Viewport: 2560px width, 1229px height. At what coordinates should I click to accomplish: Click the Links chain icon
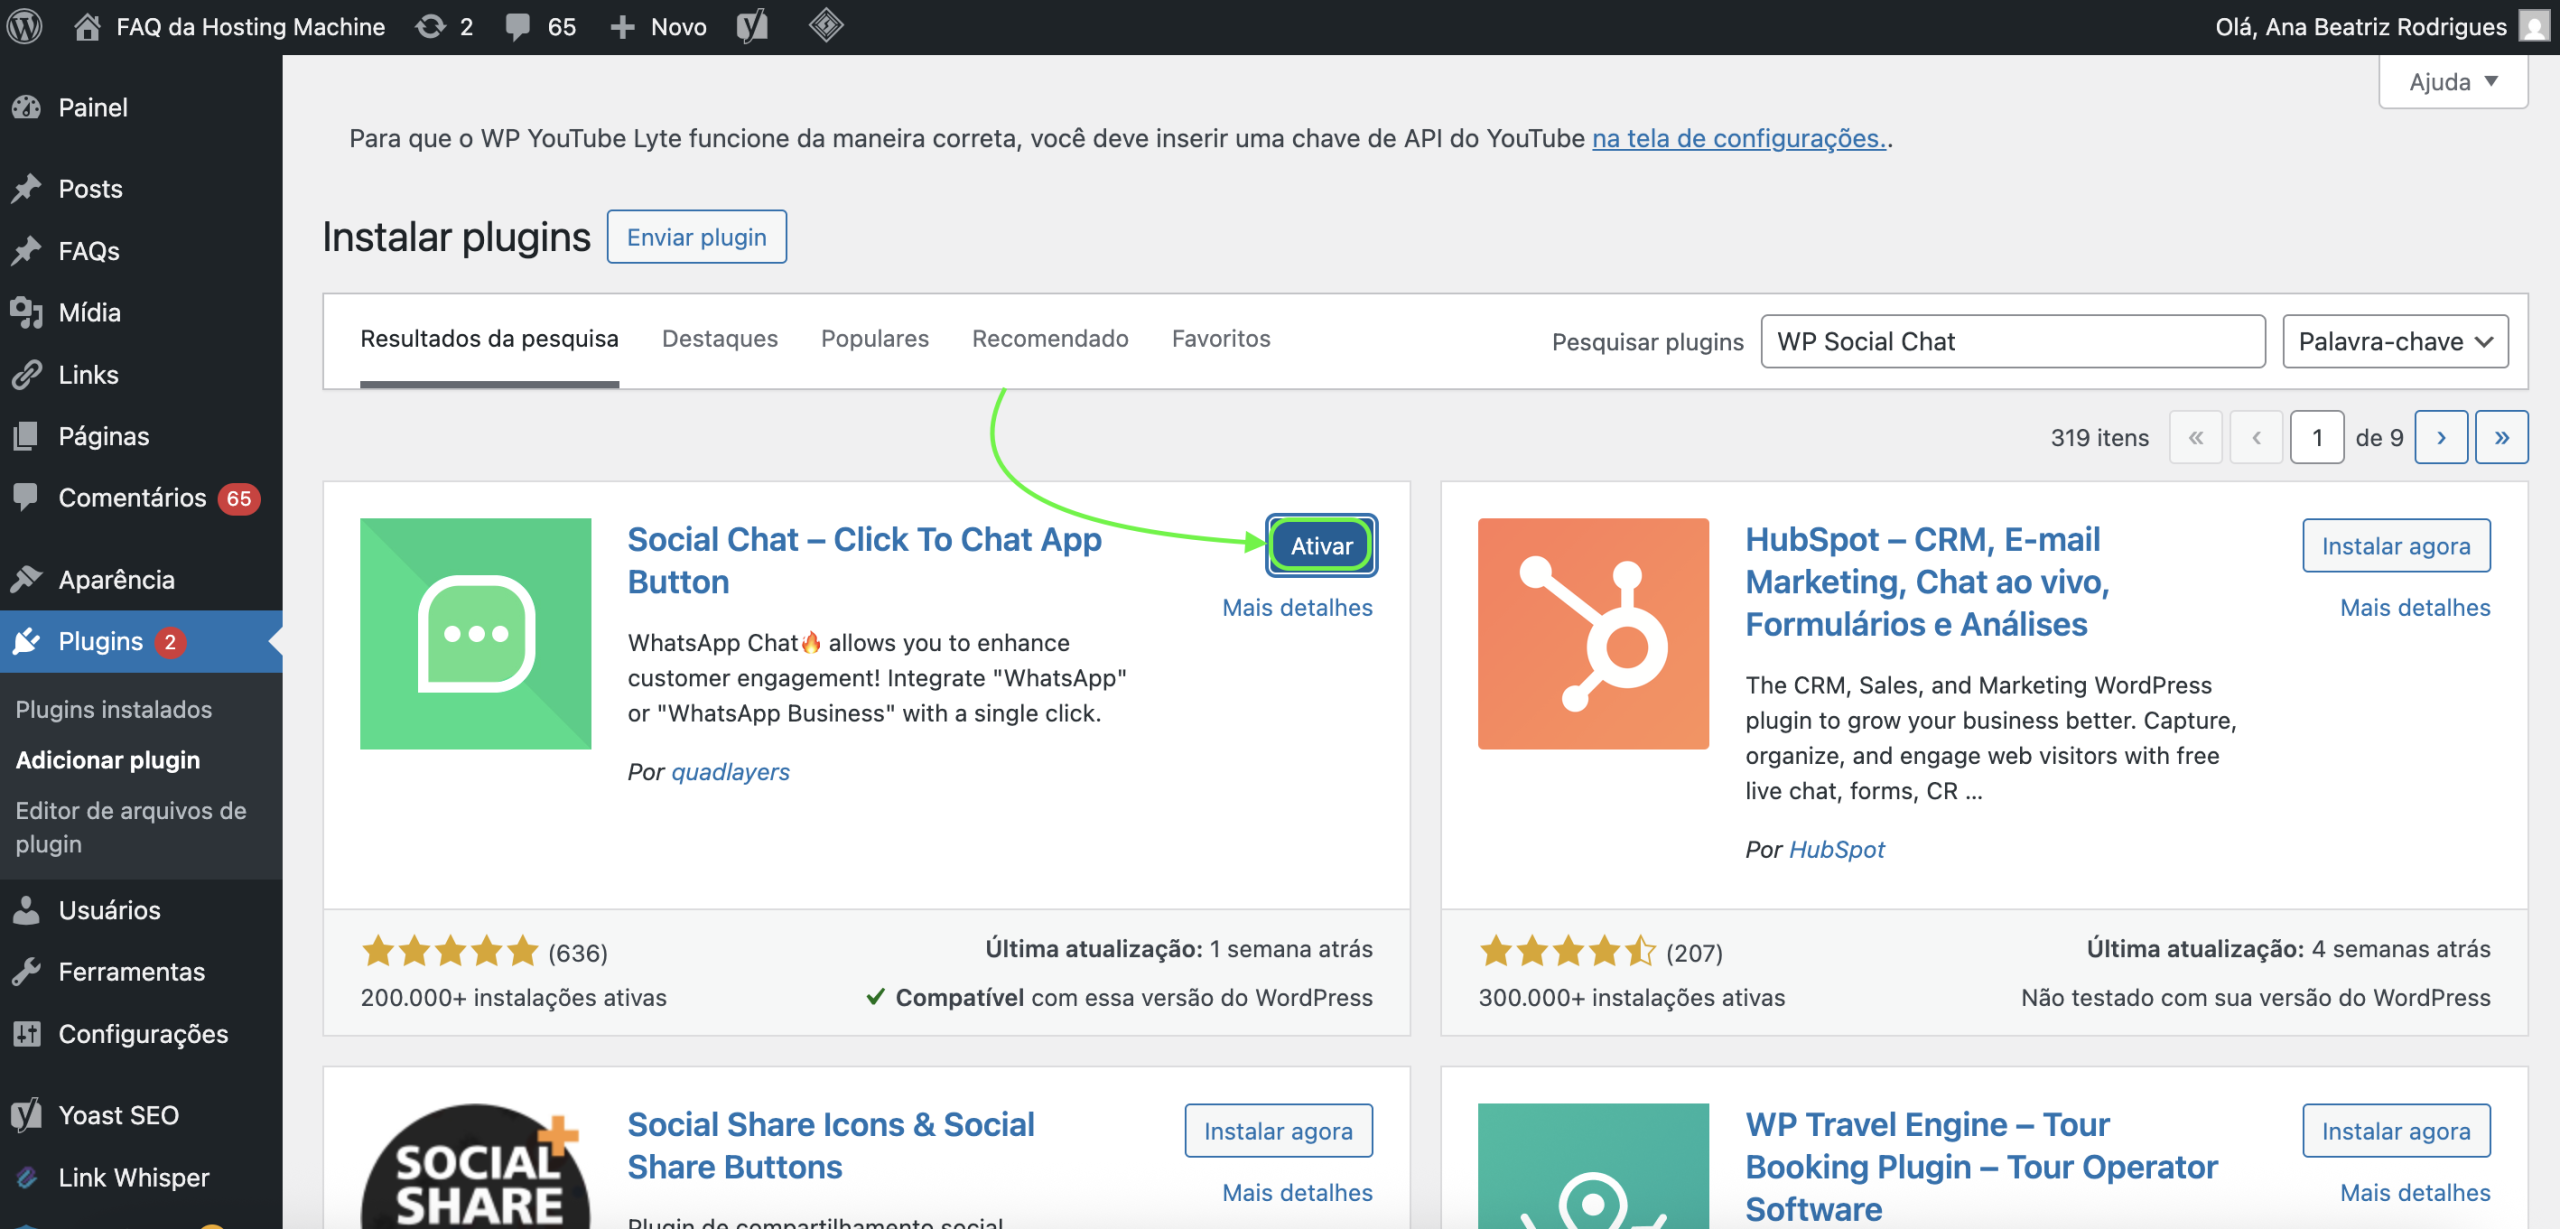click(x=27, y=374)
